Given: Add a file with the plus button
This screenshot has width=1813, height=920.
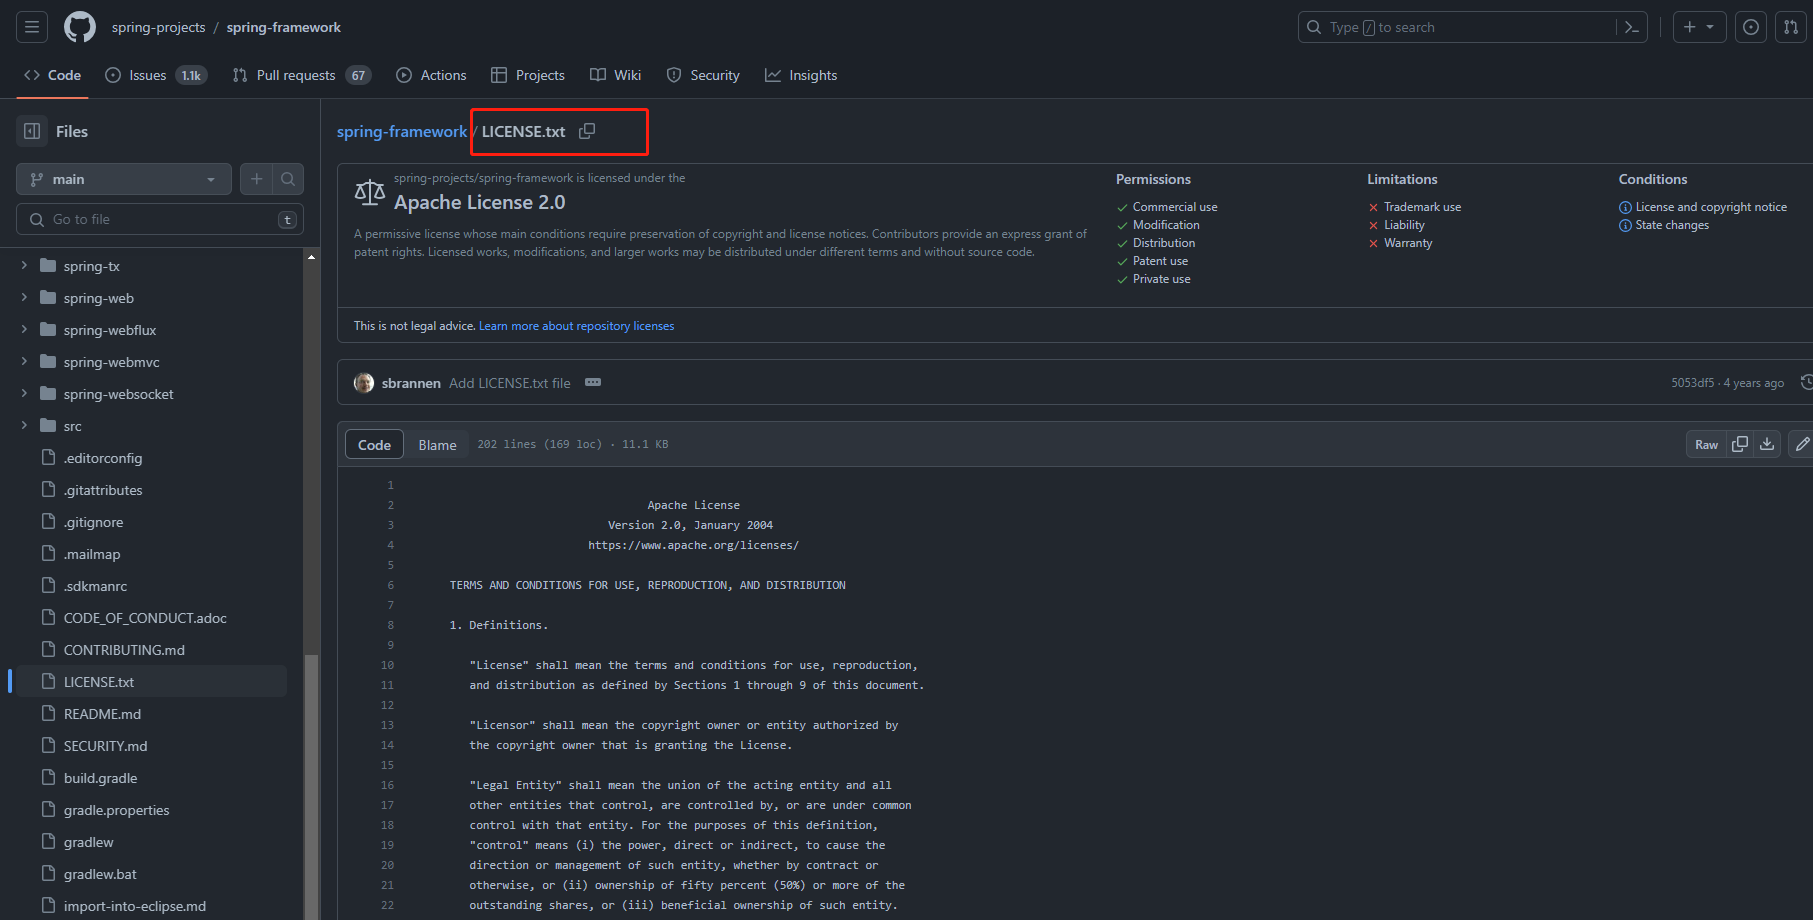Looking at the screenshot, I should coord(257,179).
